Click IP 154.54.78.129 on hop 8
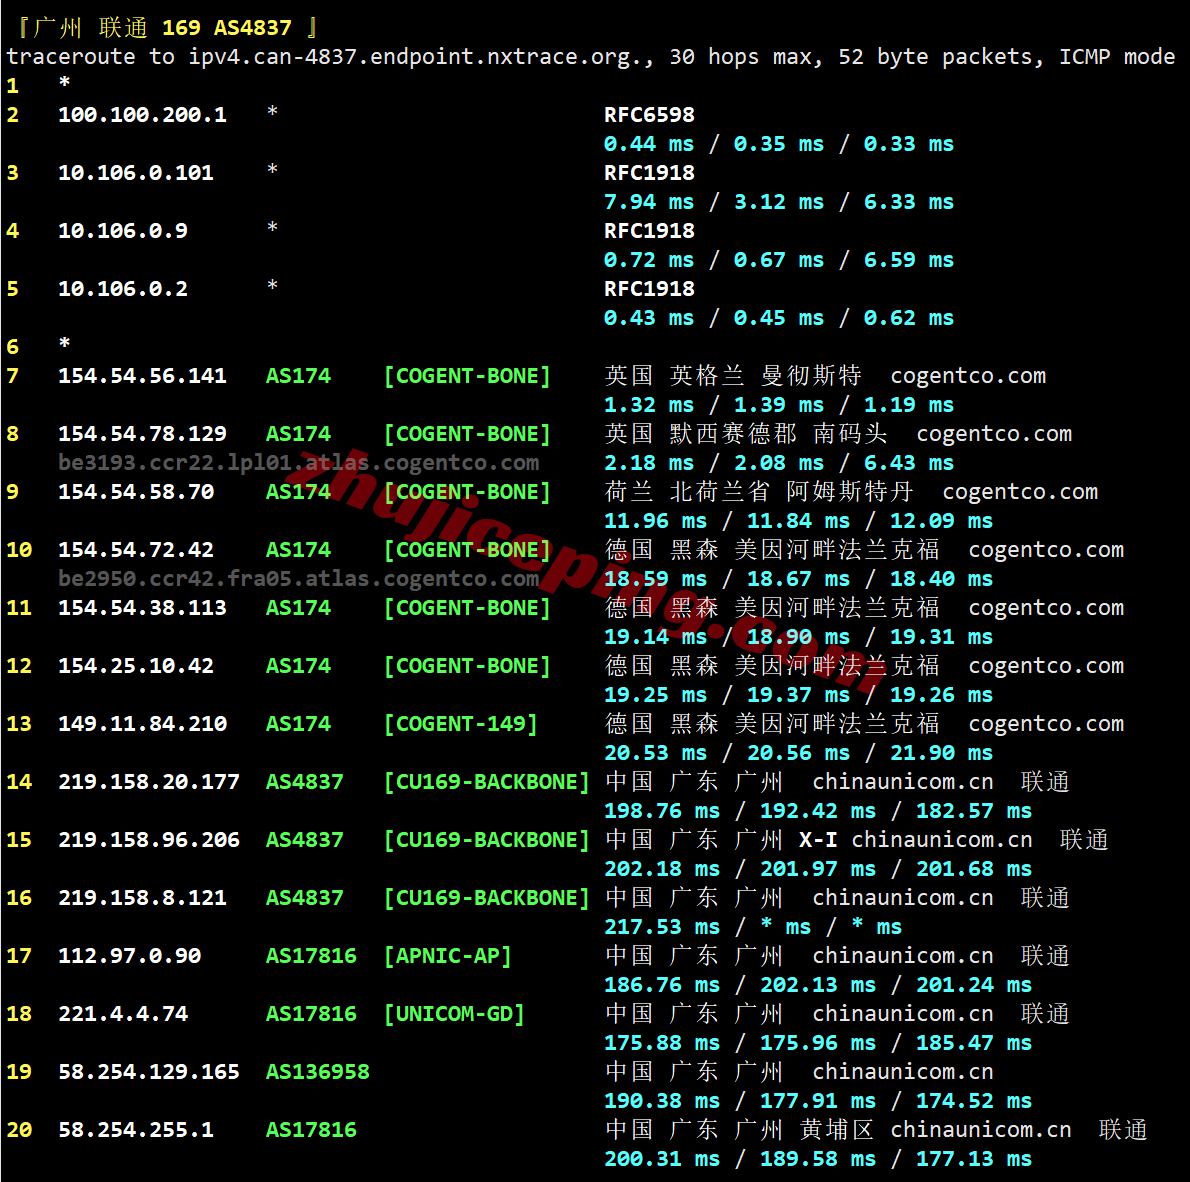The image size is (1190, 1182). [142, 433]
